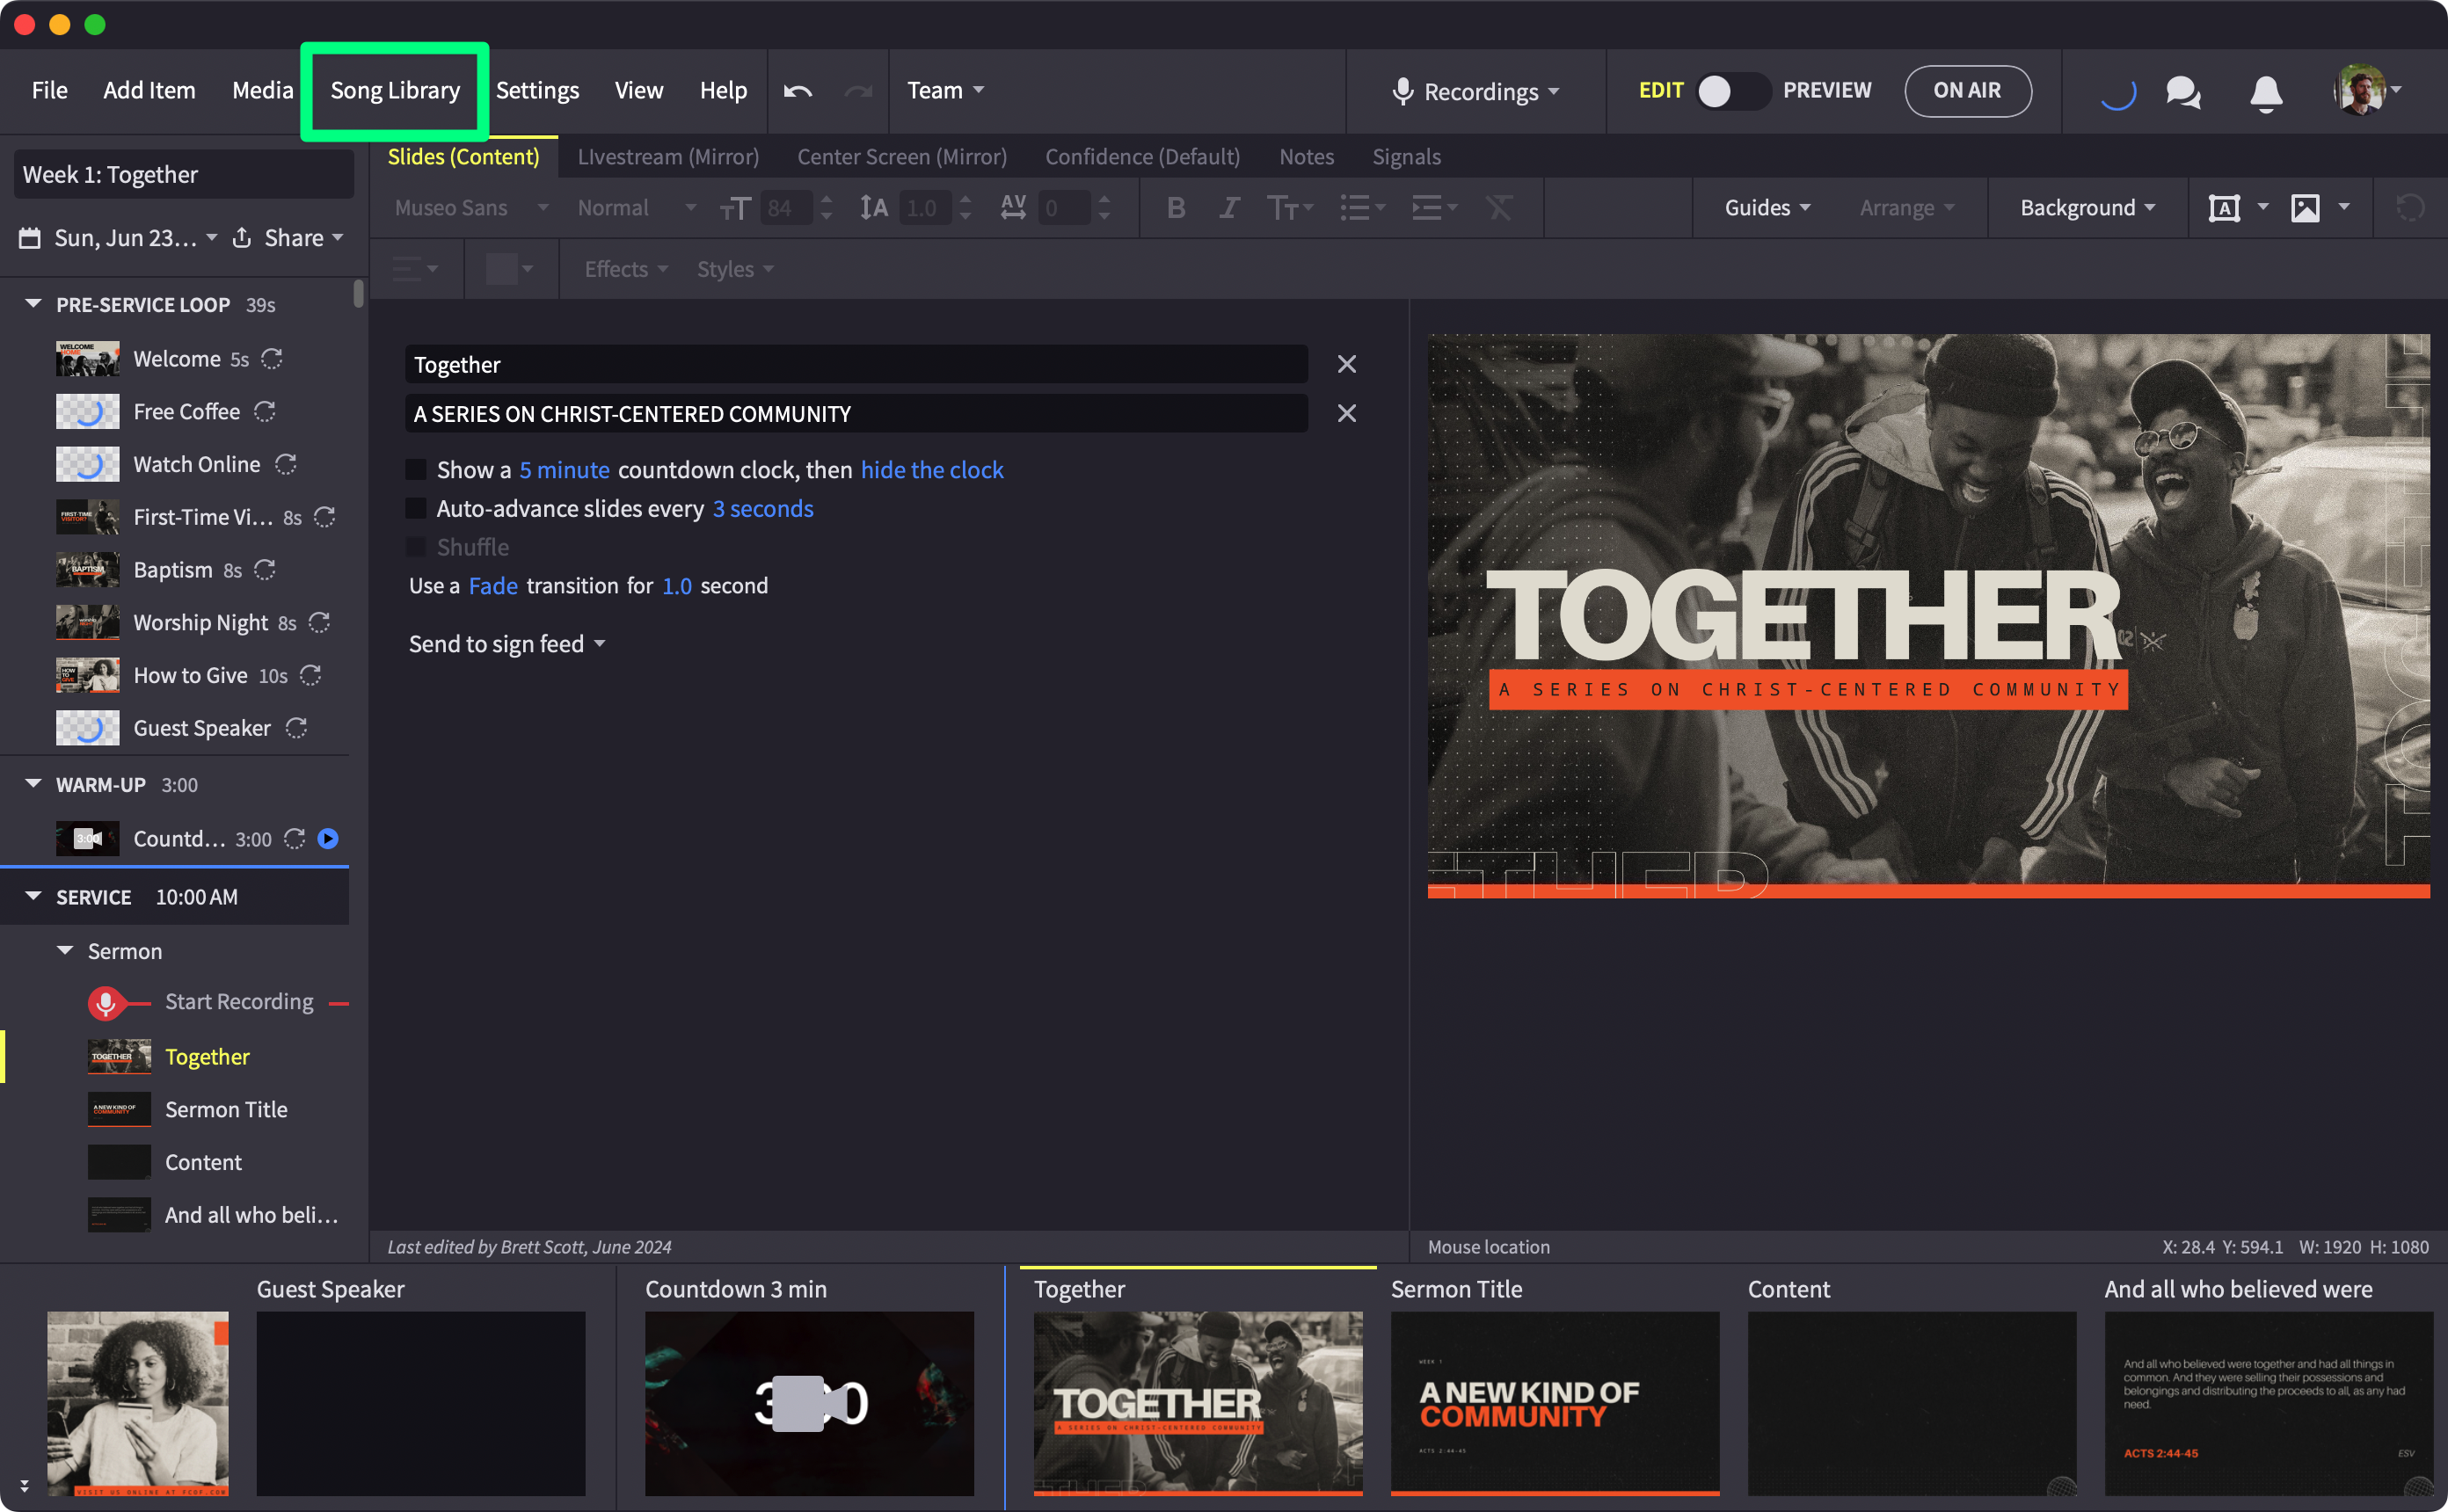
Task: Switch to the Signals tab
Action: [x=1406, y=157]
